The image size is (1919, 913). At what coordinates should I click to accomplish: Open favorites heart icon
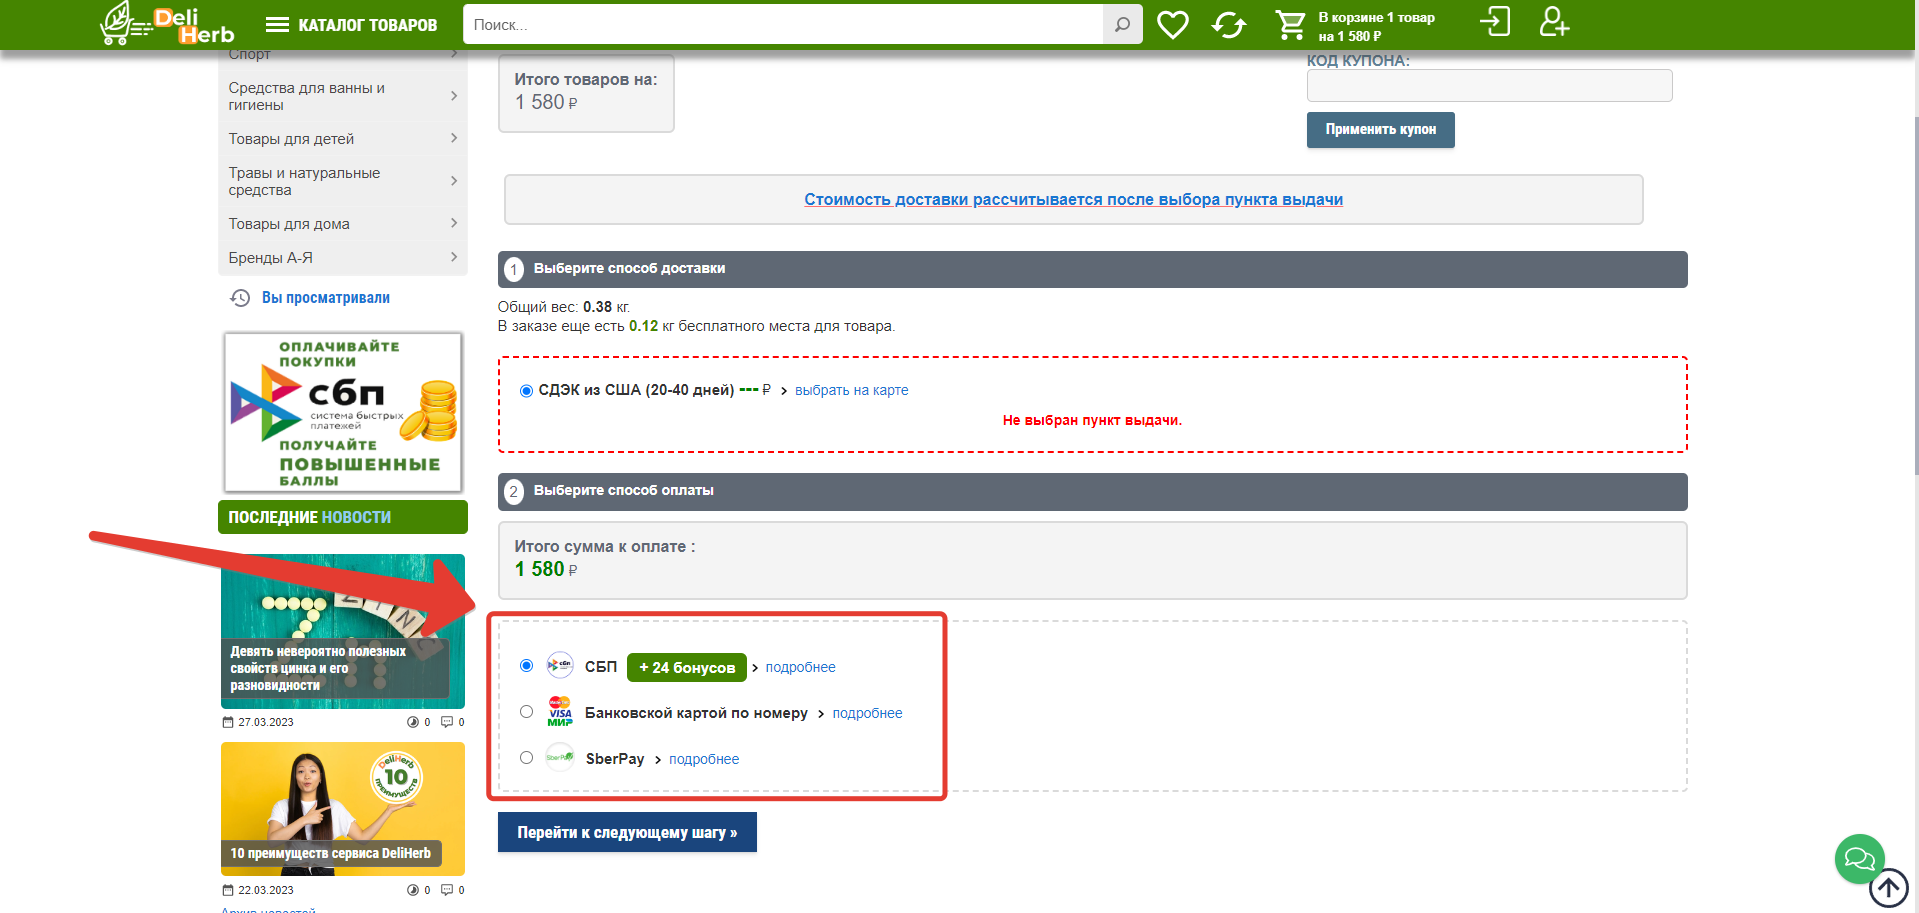1173,25
